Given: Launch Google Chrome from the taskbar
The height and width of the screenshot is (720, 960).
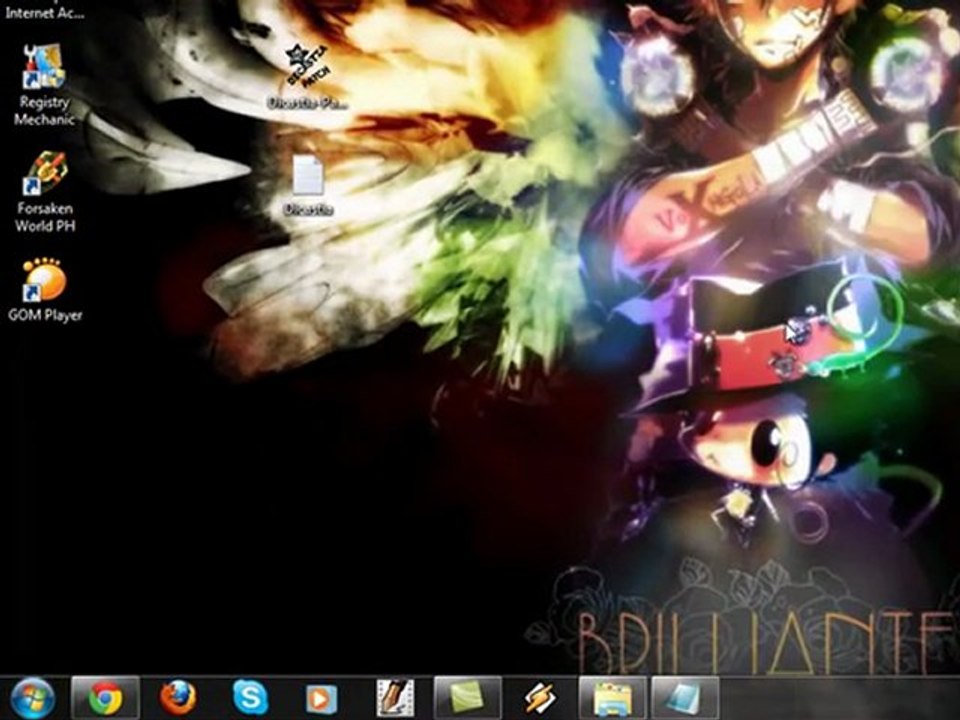Looking at the screenshot, I should (x=105, y=698).
